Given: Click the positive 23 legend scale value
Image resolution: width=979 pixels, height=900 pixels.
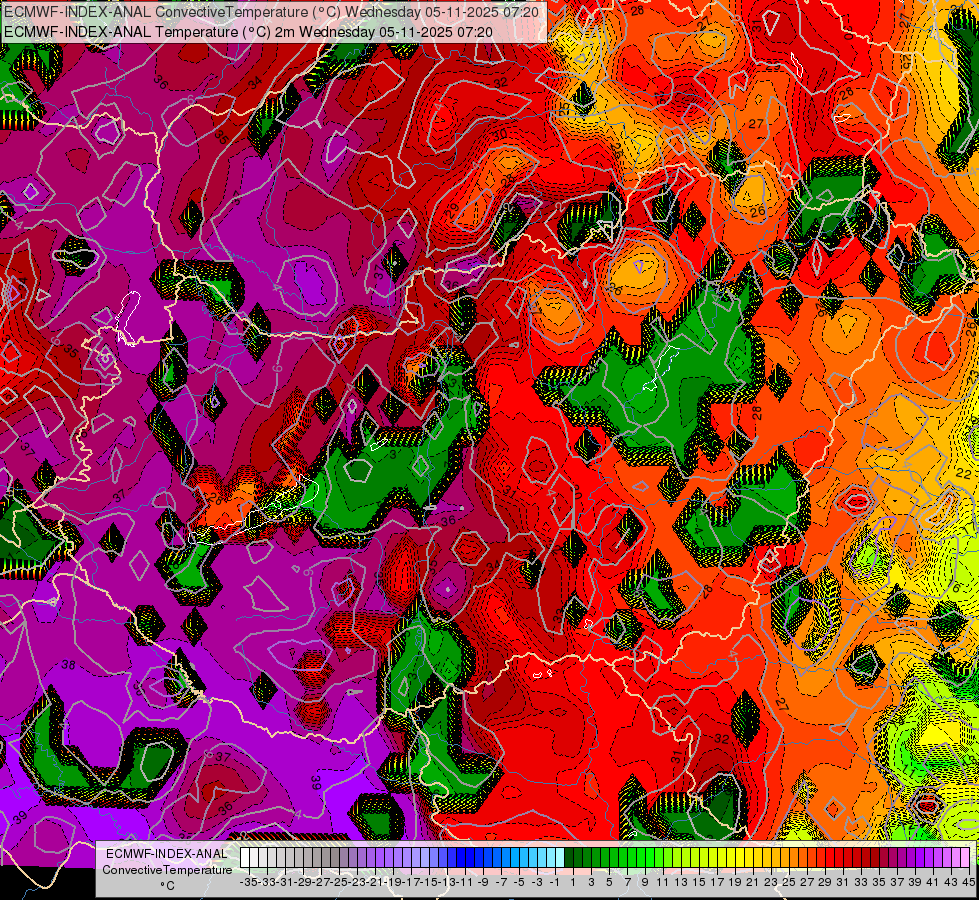Looking at the screenshot, I should [x=771, y=882].
